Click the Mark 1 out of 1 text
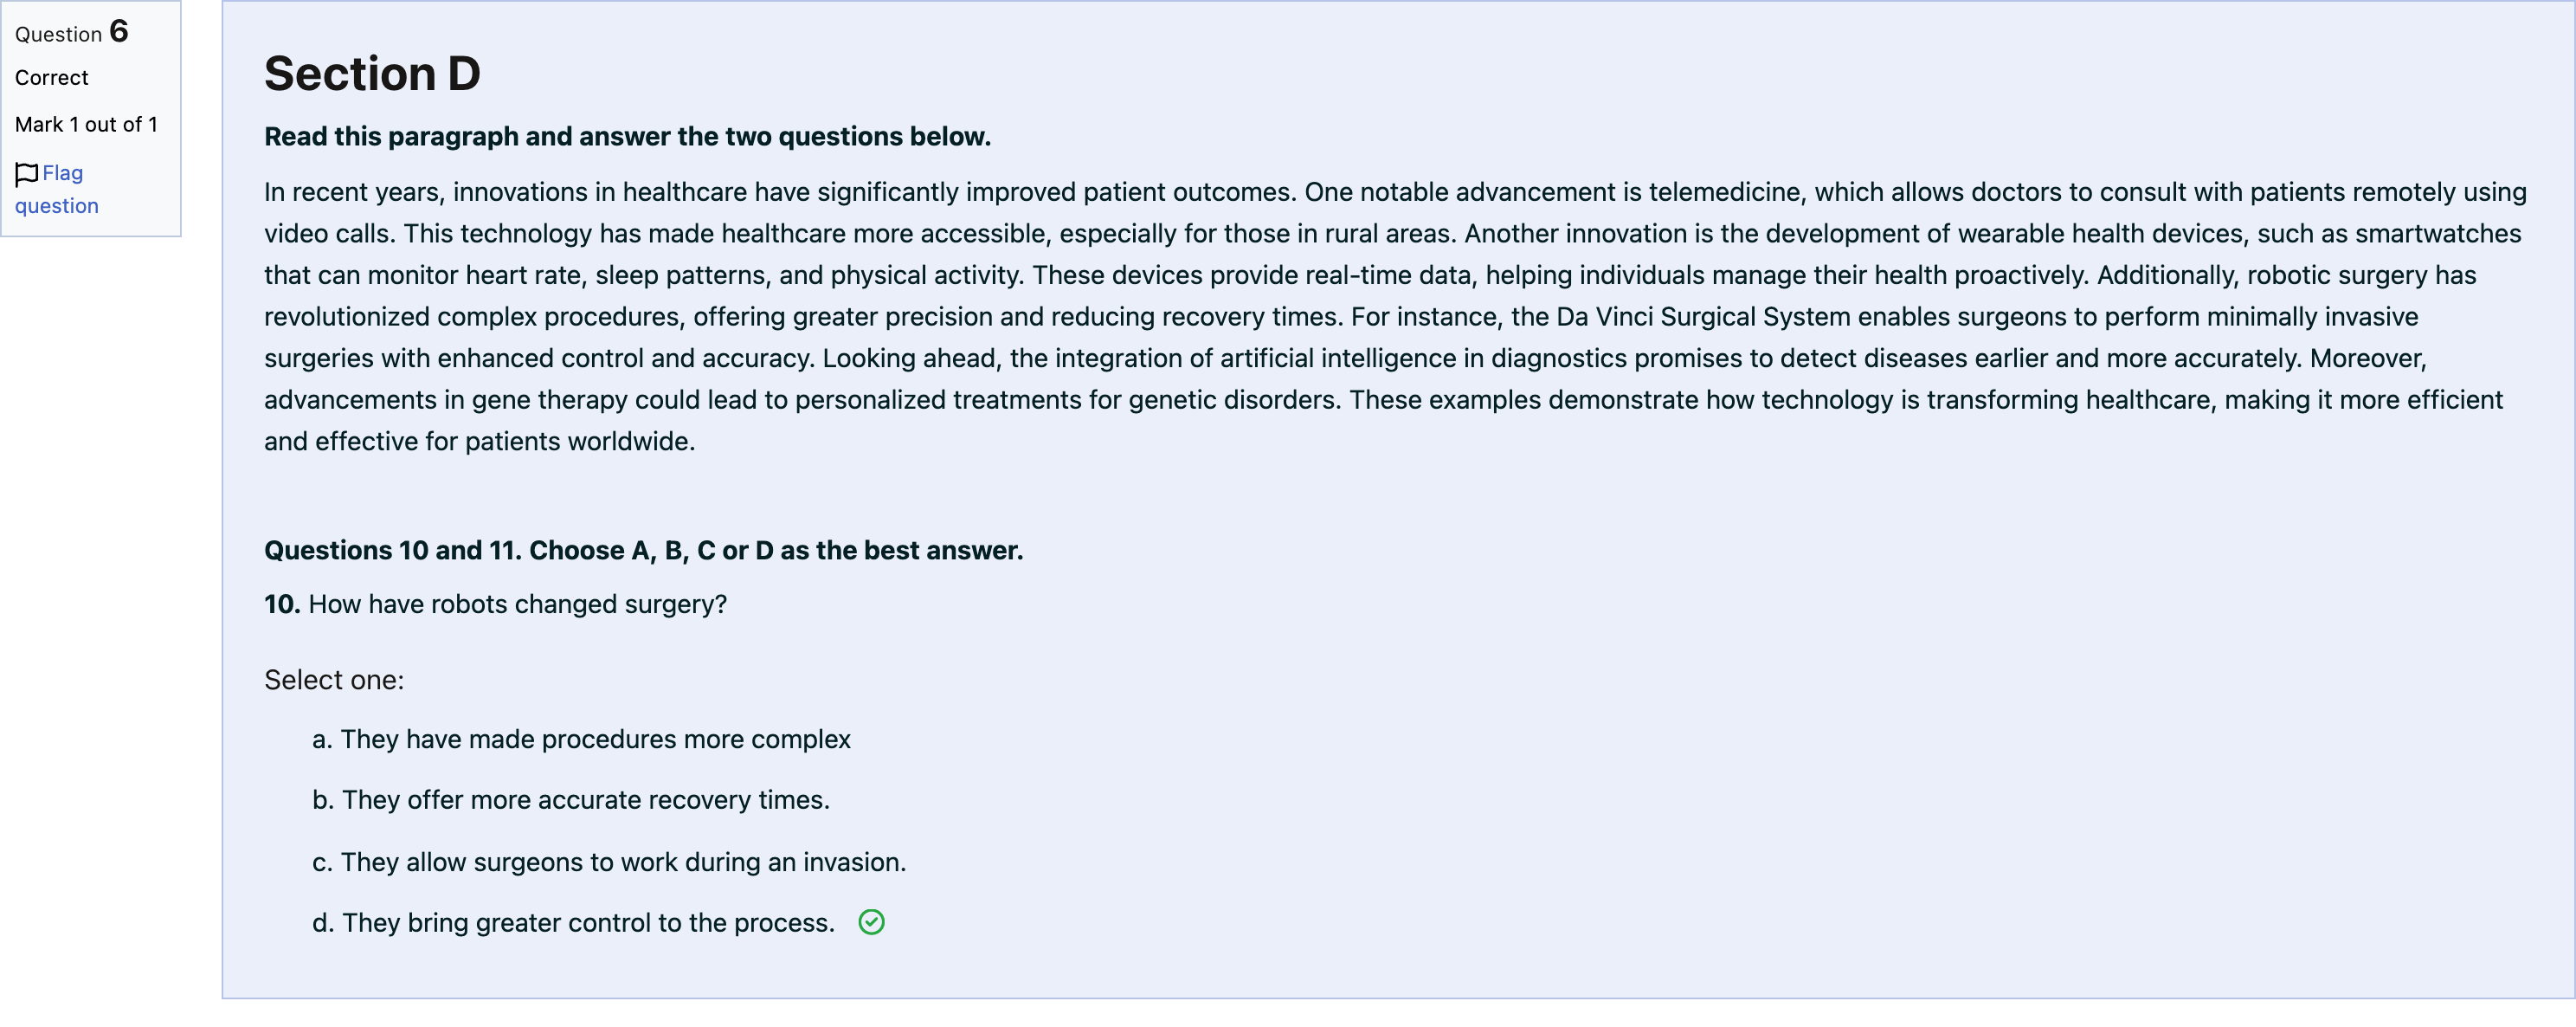Image resolution: width=2576 pixels, height=1027 pixels. pyautogui.click(x=86, y=124)
